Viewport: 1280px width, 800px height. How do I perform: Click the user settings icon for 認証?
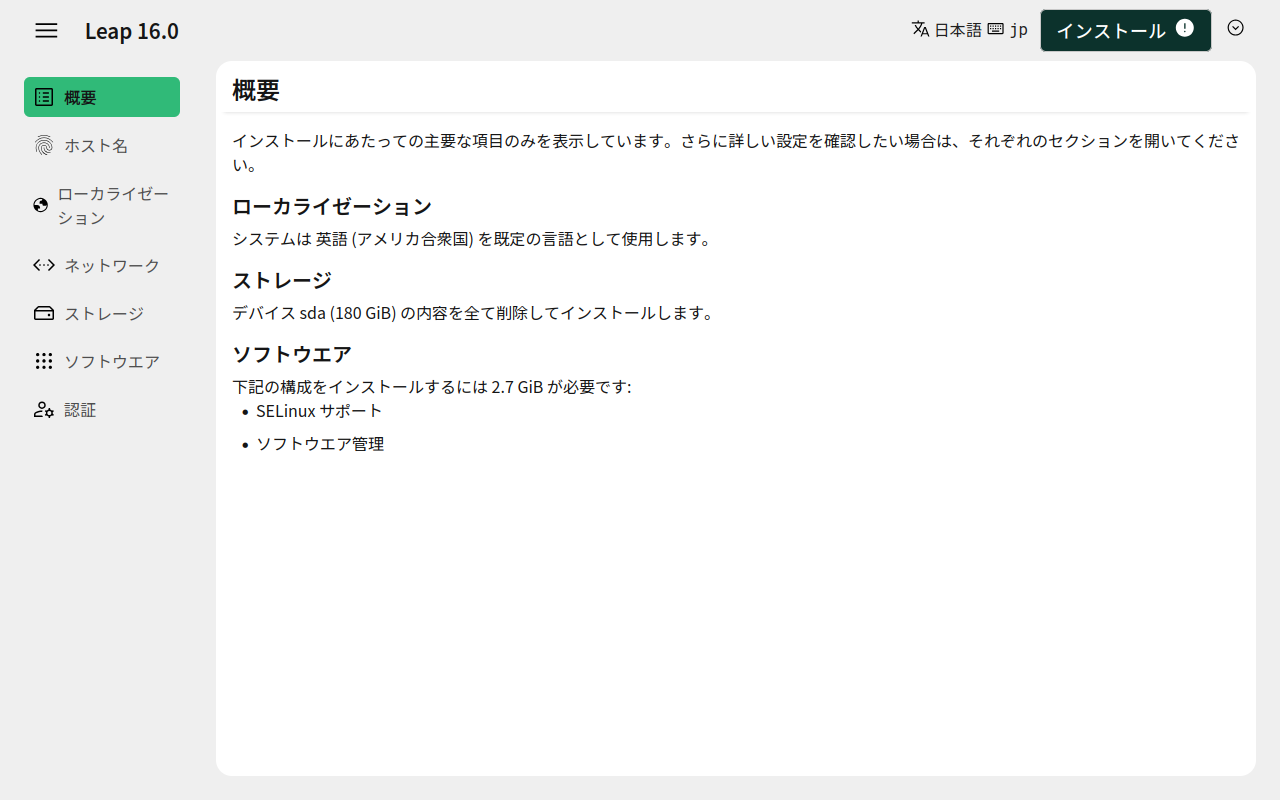point(44,409)
